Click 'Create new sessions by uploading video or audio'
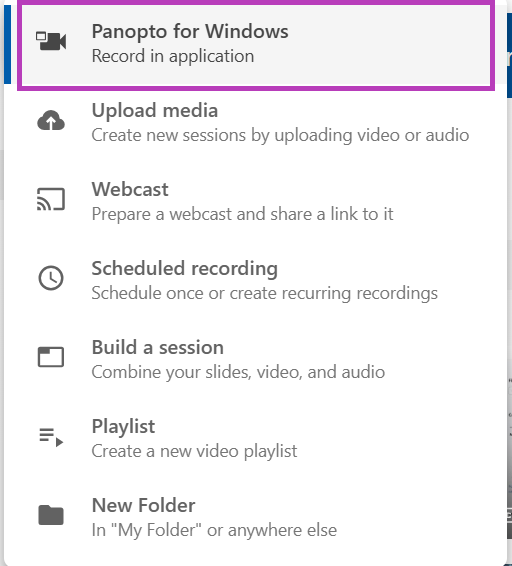The width and height of the screenshot is (512, 566). click(280, 135)
